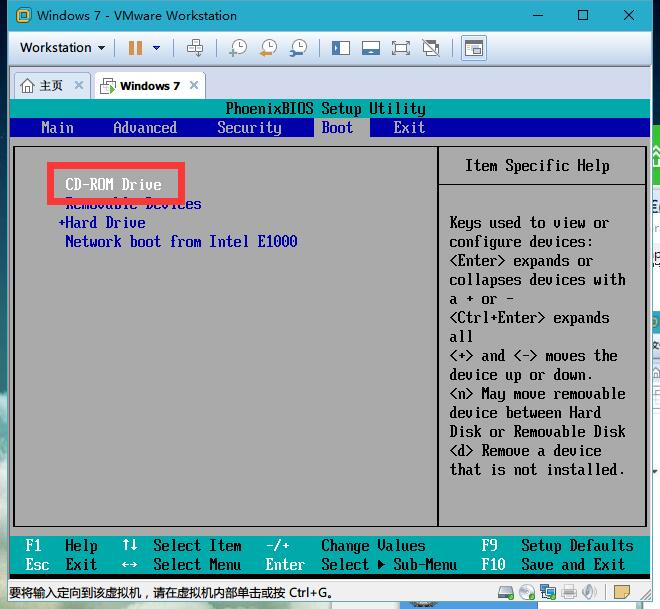Toggle the thumbnail bar view icon
Image resolution: width=660 pixels, height=609 pixels.
coord(371,47)
